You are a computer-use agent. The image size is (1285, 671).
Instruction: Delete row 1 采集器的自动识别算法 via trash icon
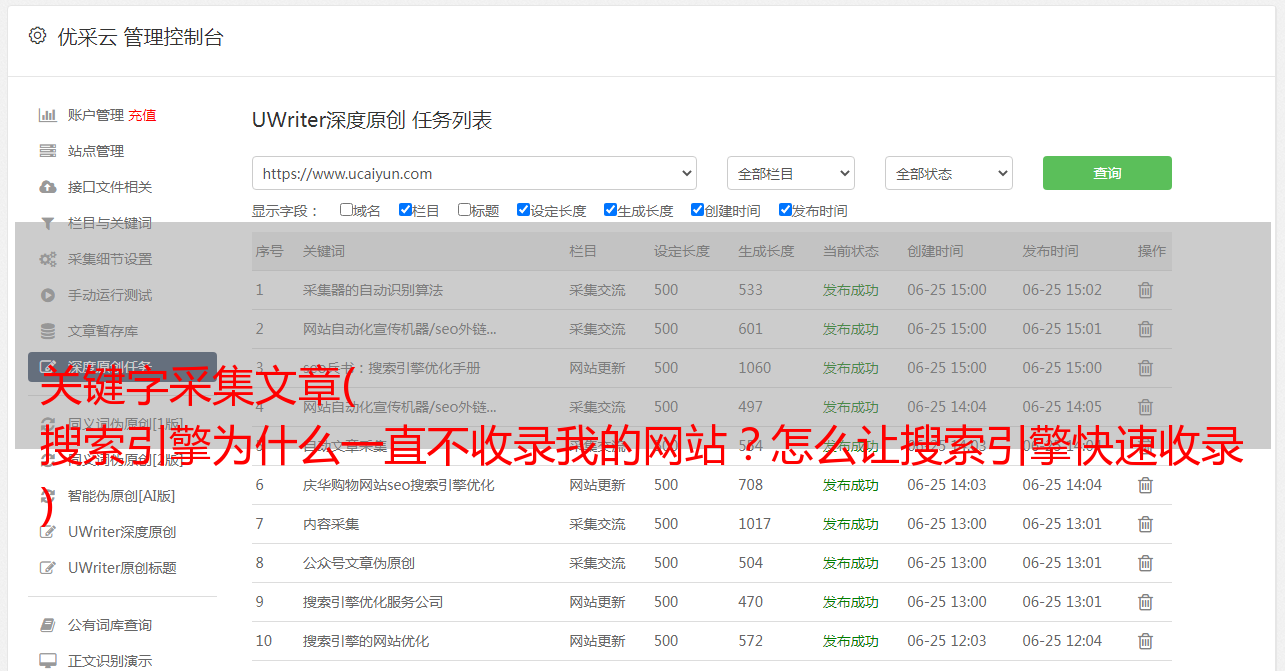1146,290
